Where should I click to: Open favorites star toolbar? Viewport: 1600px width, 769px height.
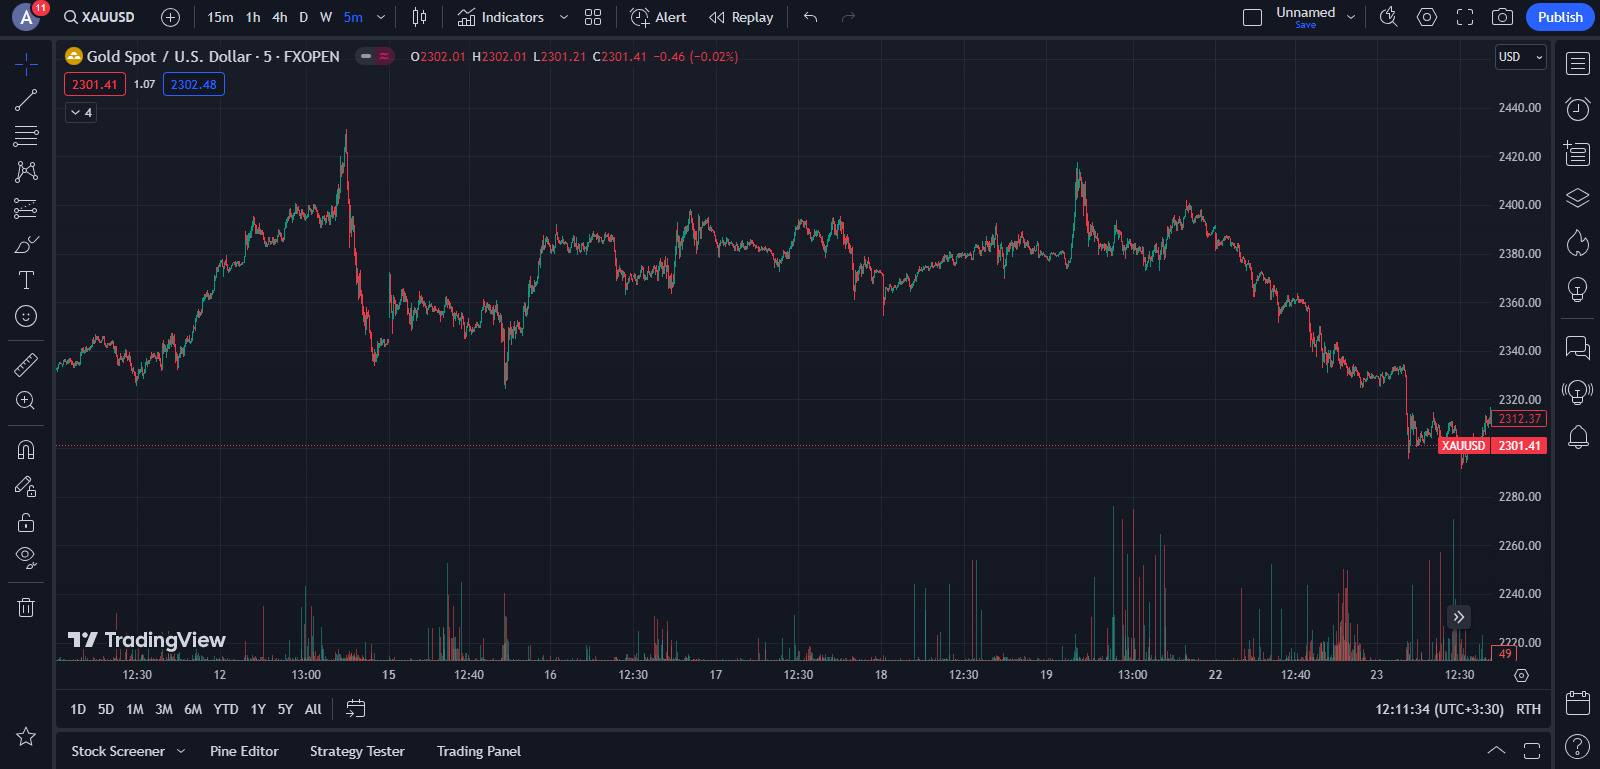click(x=26, y=737)
